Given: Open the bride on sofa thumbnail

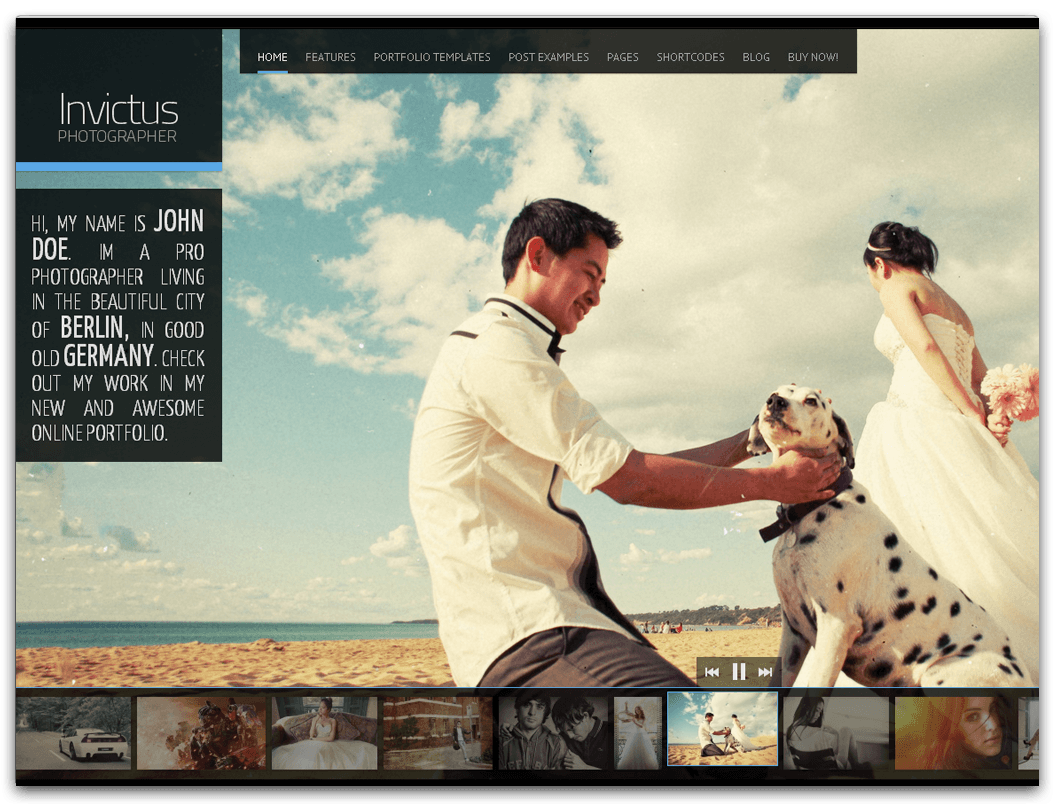Looking at the screenshot, I should pos(324,733).
